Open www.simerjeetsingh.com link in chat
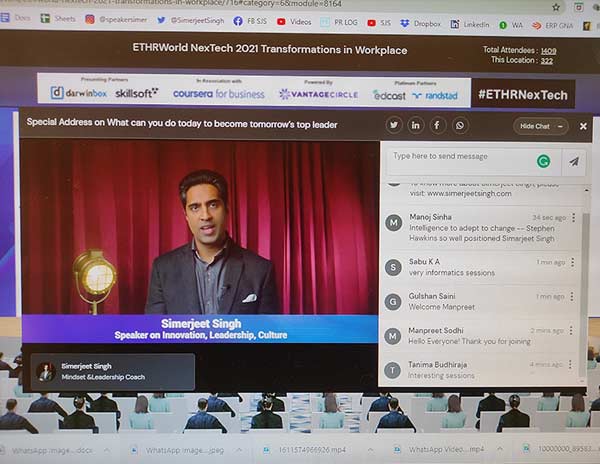600x464 pixels. coord(469,194)
